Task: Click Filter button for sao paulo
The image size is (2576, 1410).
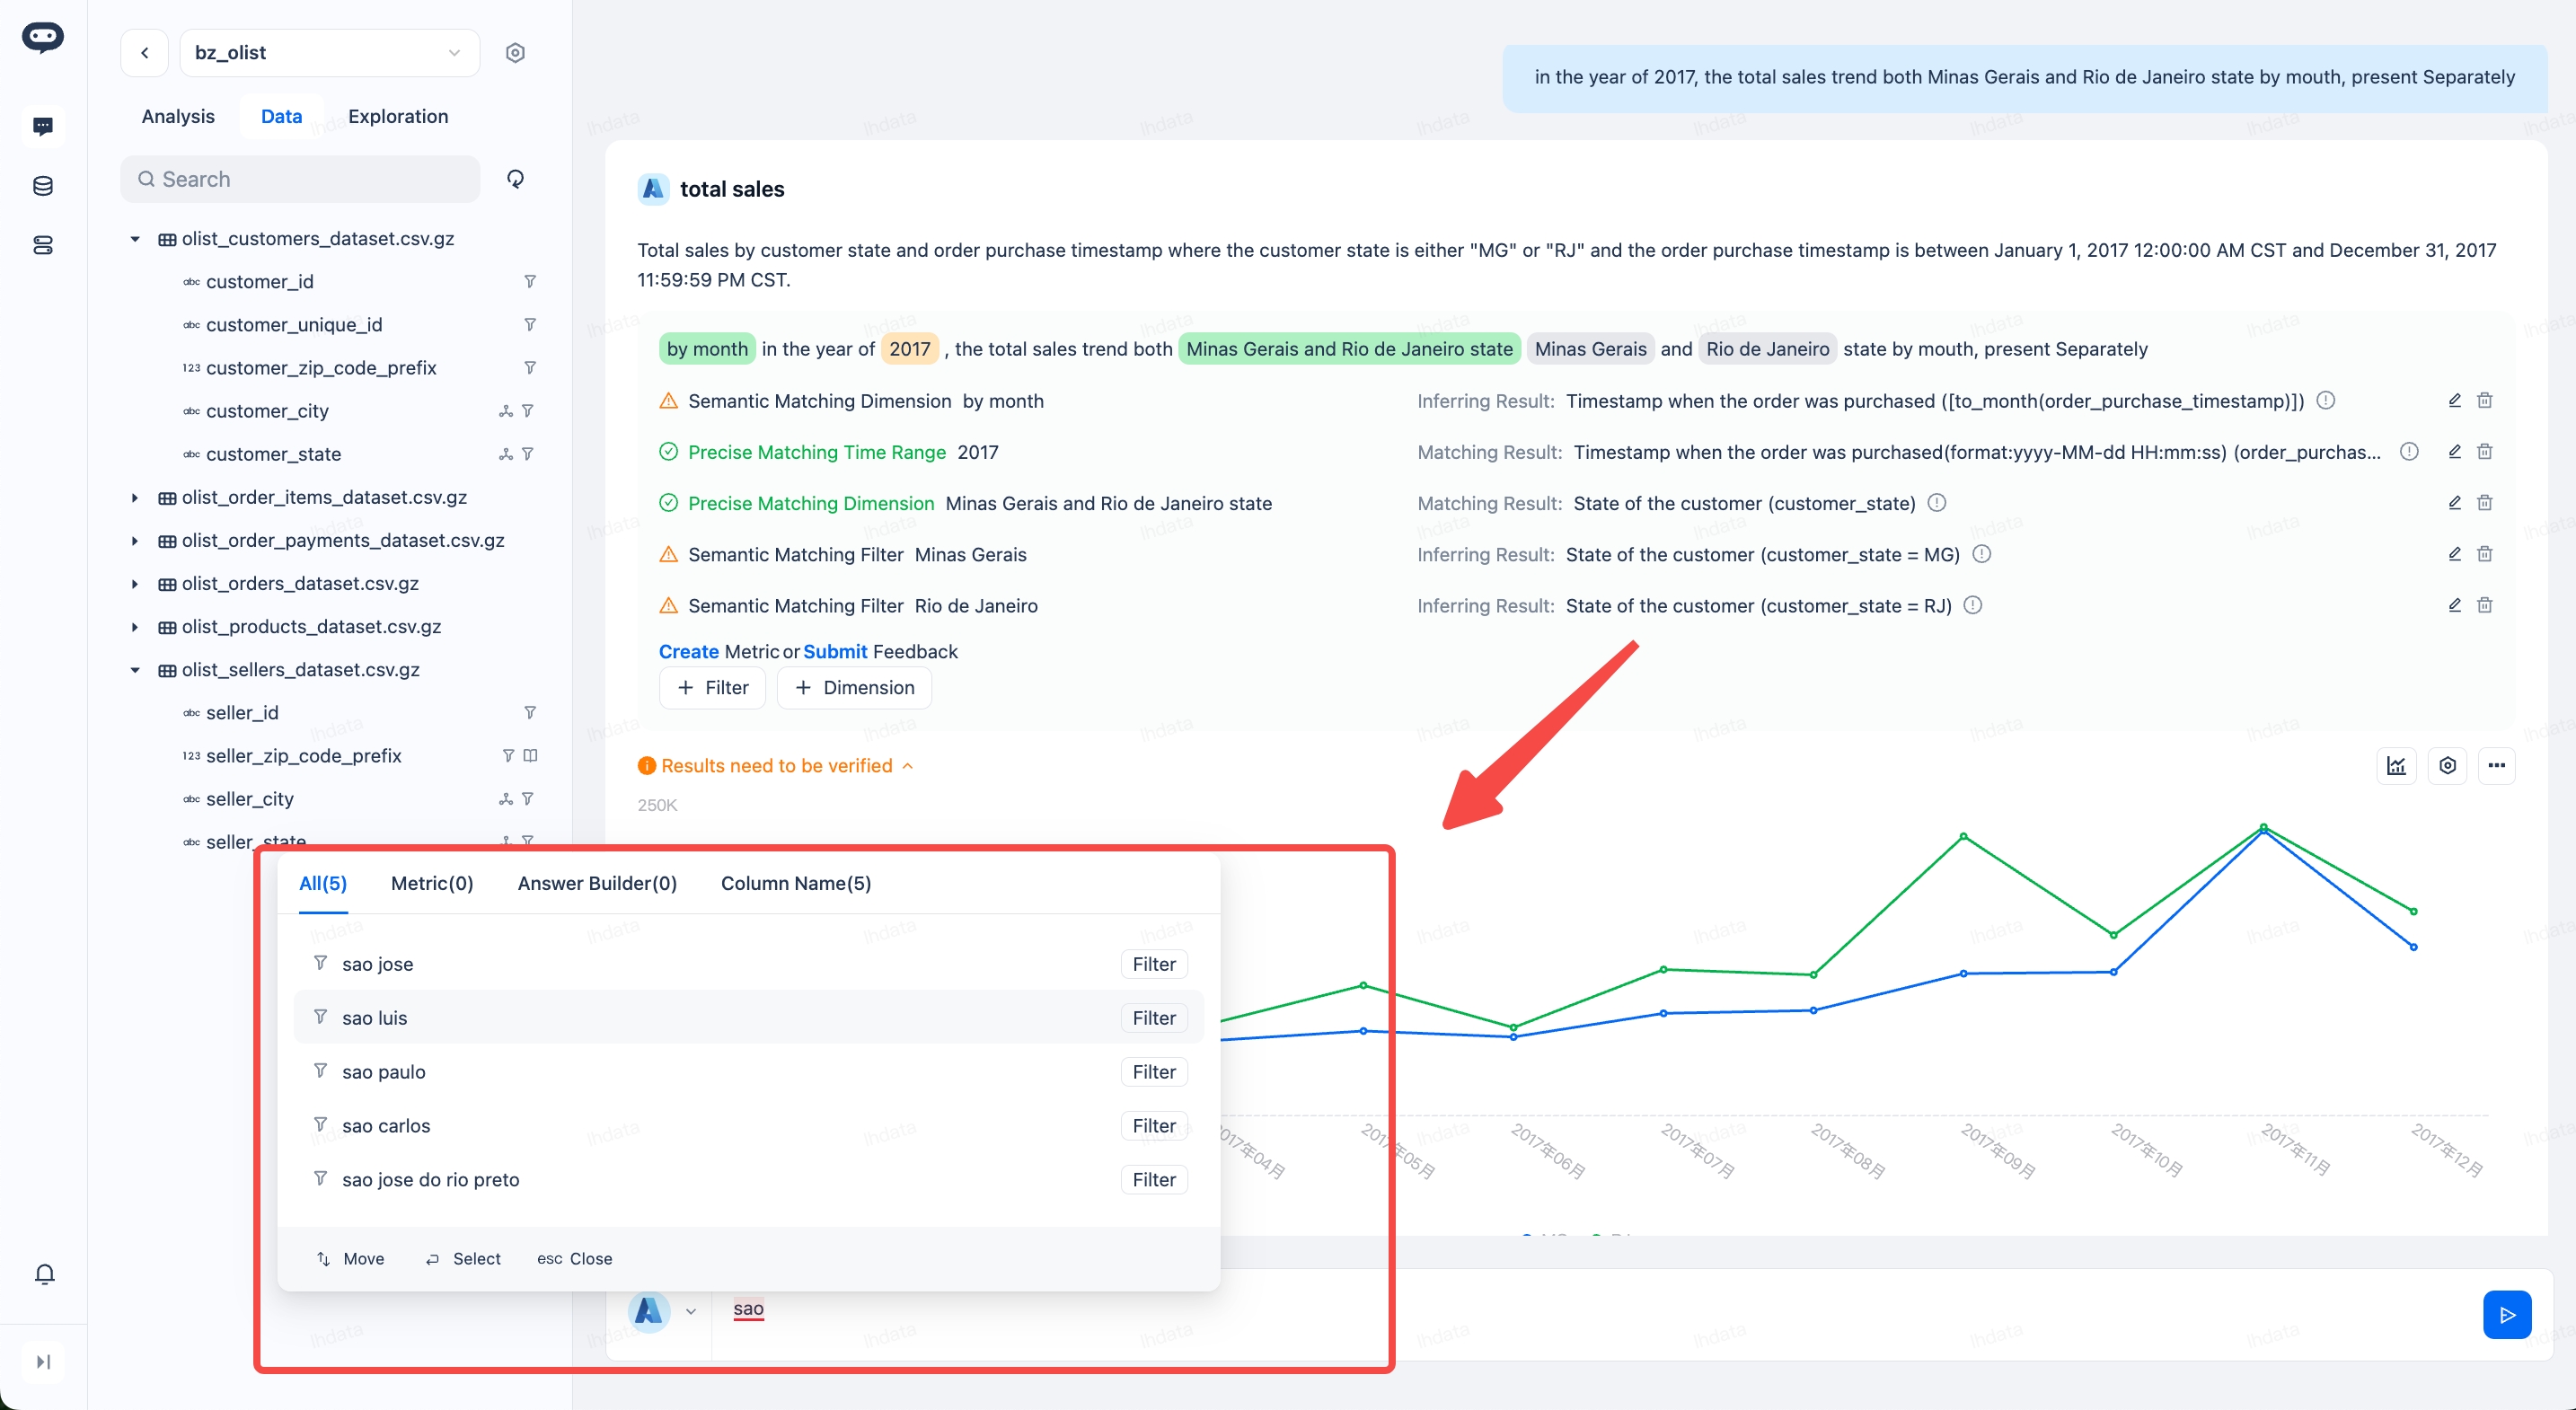Action: click(x=1153, y=1072)
